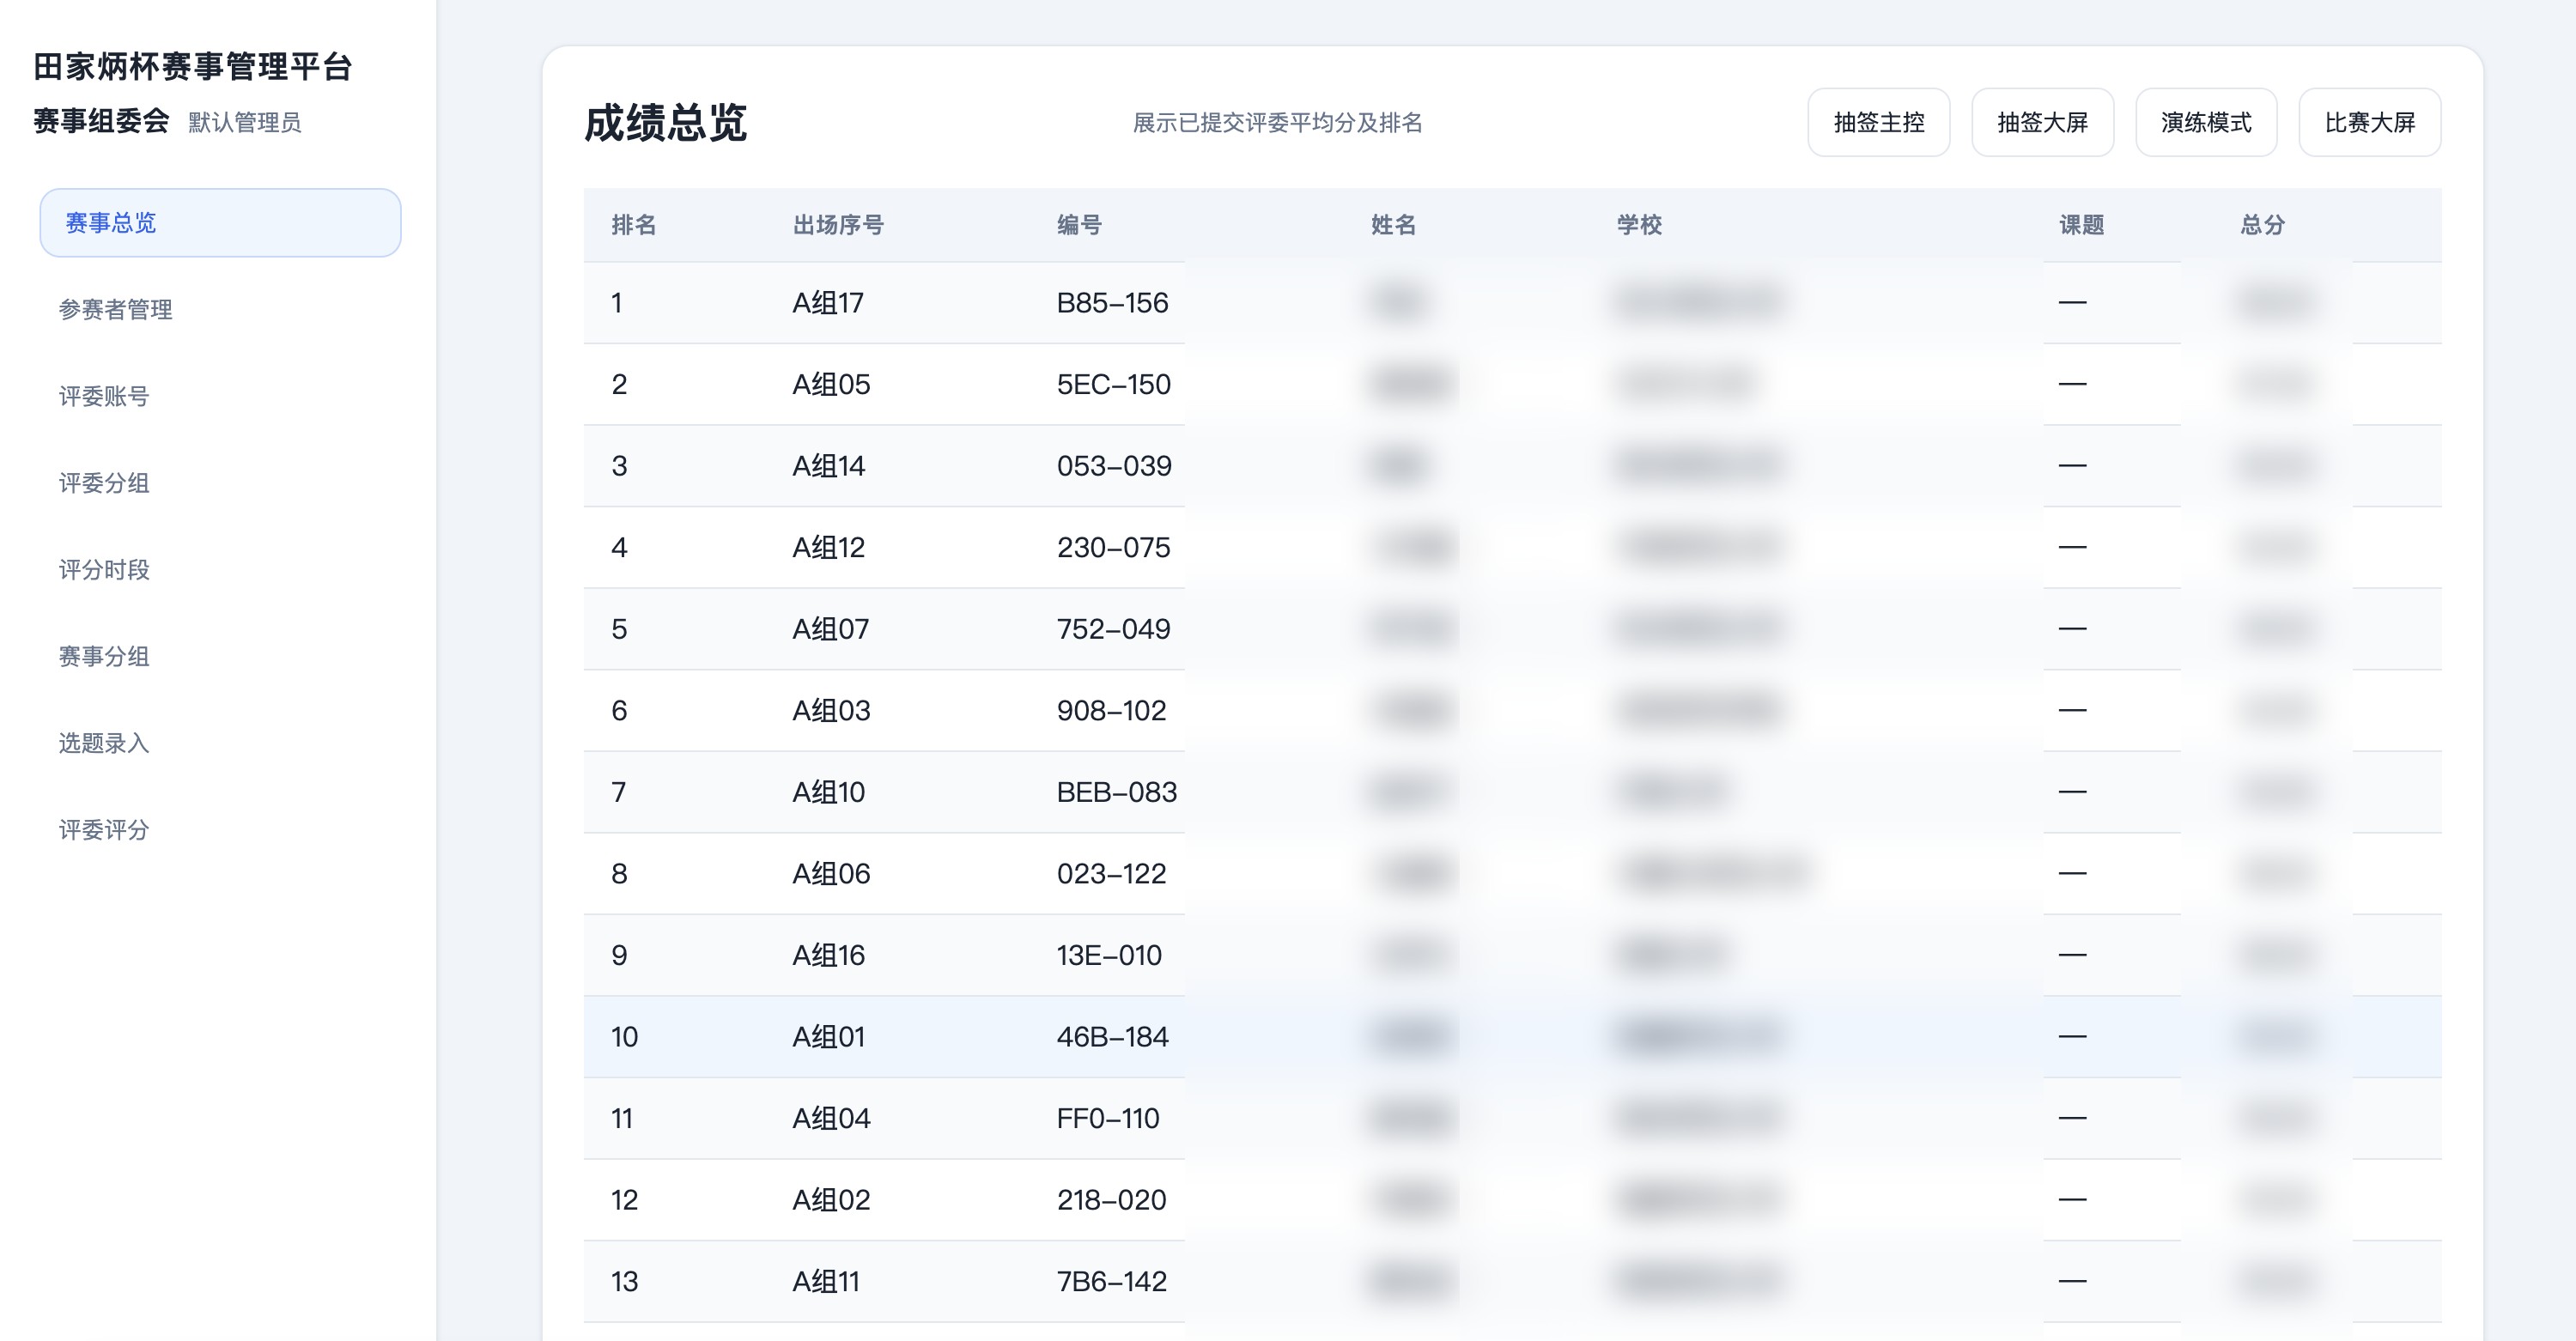Click the 赛事组委会 role label

click(x=101, y=121)
